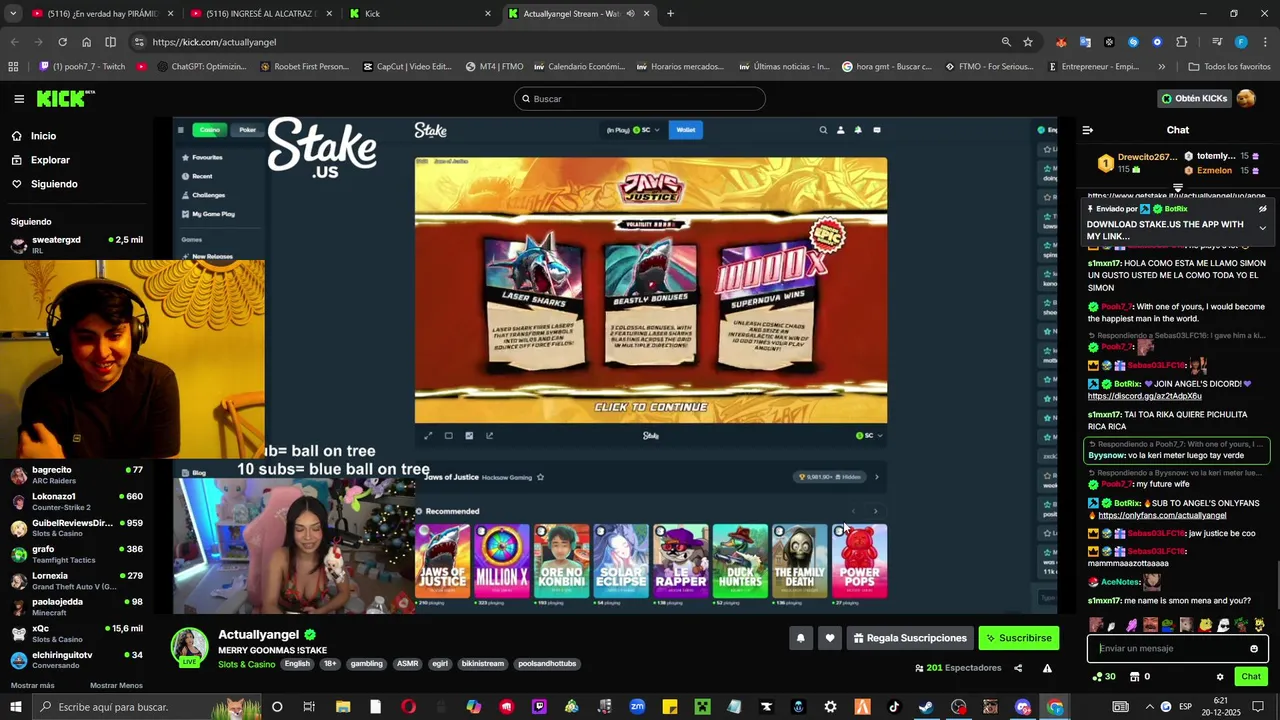This screenshot has width=1280, height=720.
Task: Report stream with warning icon
Action: (1047, 668)
